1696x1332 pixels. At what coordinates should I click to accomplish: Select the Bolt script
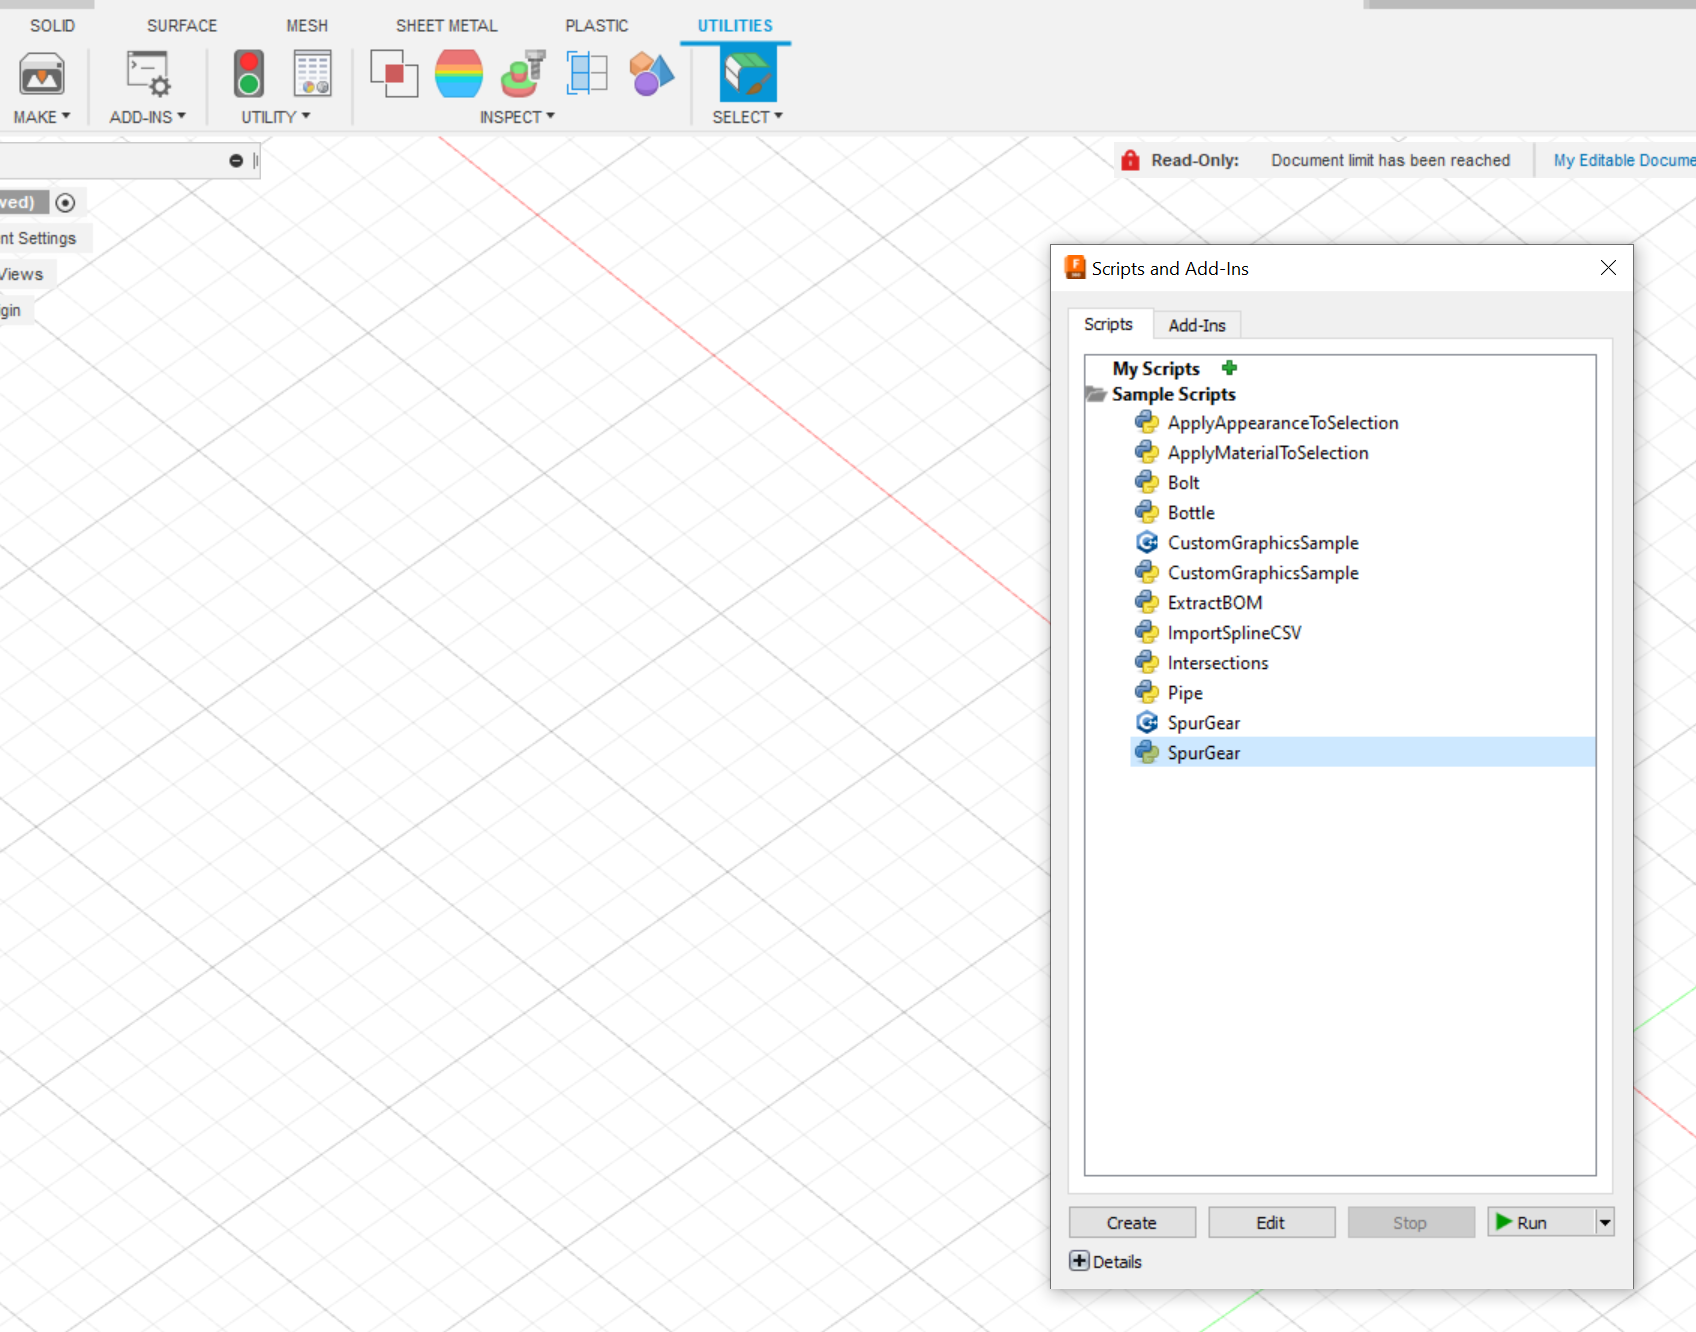coord(1184,483)
